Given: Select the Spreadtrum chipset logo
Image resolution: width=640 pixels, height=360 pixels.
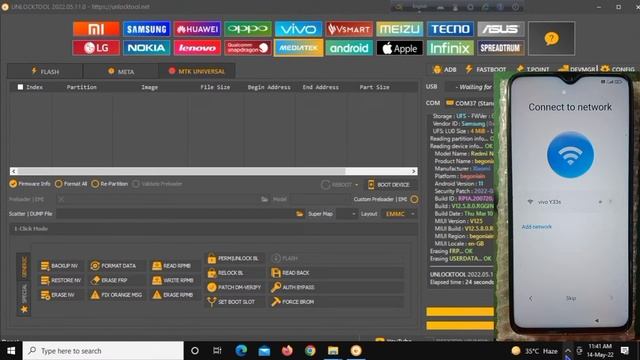Looking at the screenshot, I should 501,48.
